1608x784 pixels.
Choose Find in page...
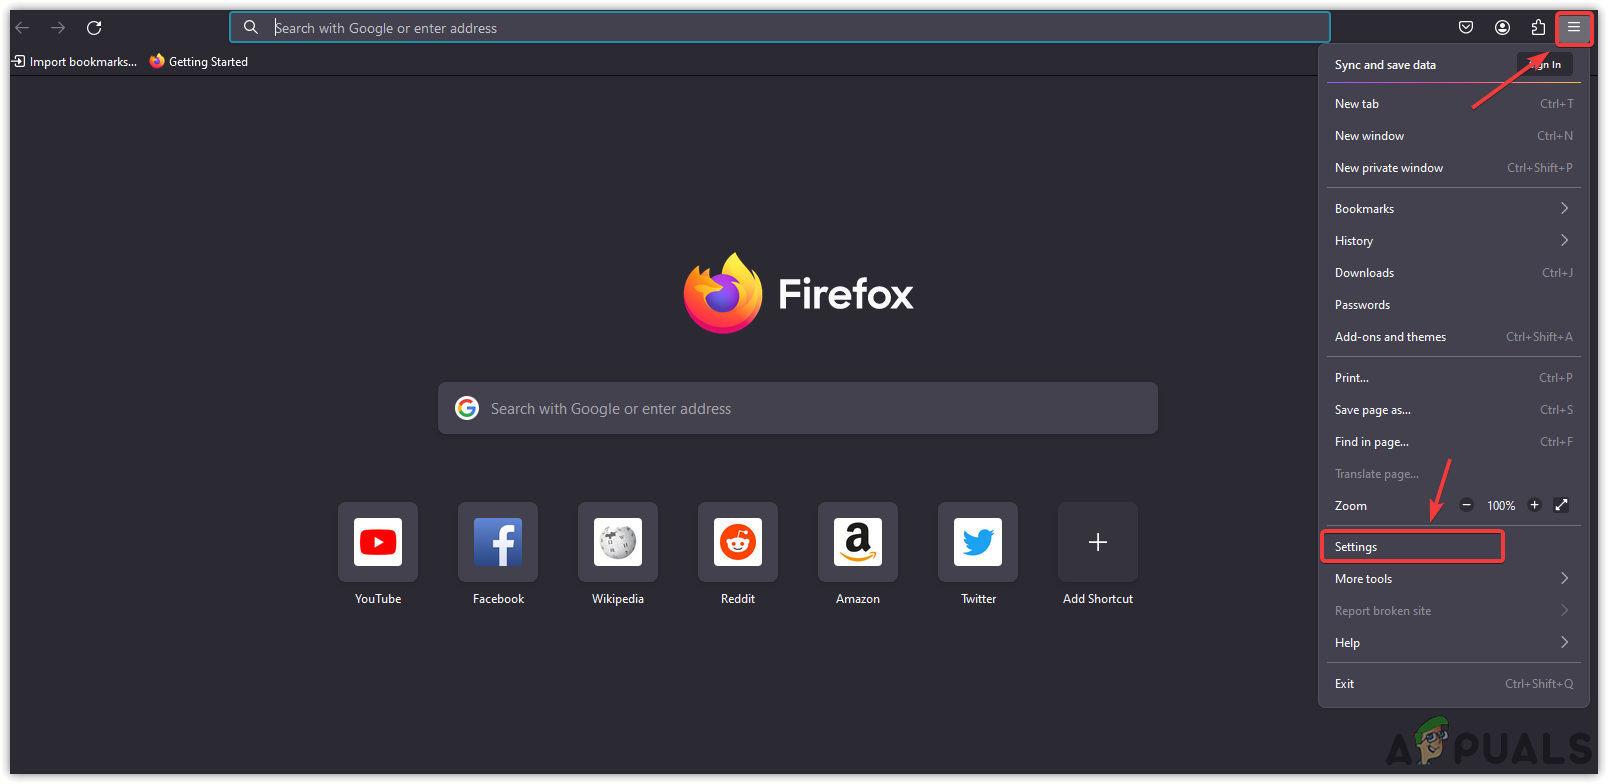coord(1454,442)
